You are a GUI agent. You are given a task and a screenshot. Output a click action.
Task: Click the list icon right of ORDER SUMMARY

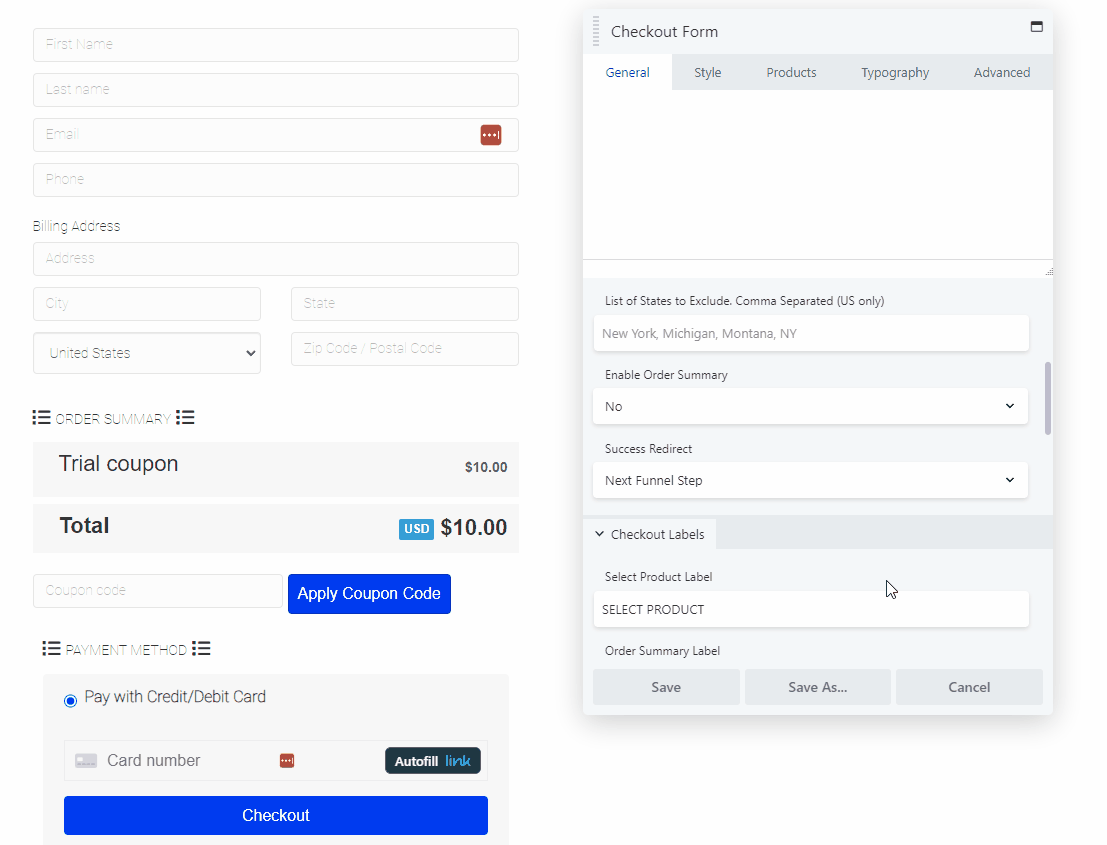point(185,417)
